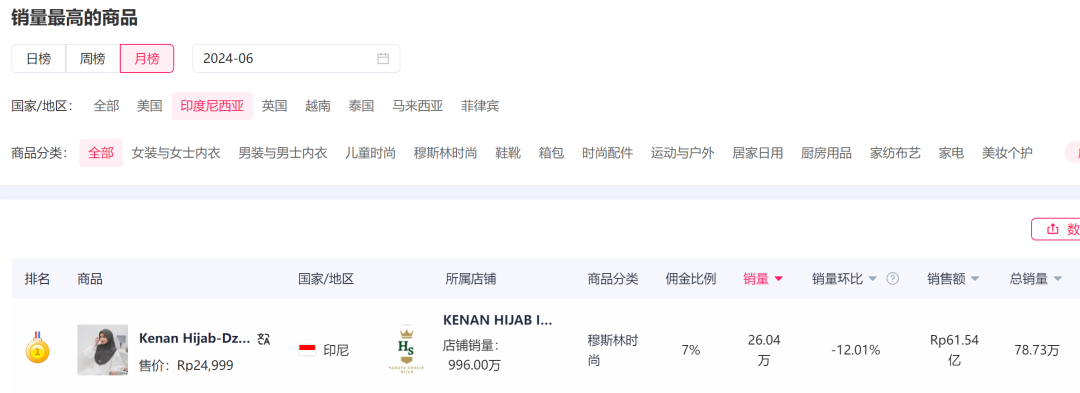
Task: Choose category 运动与户外
Action: pyautogui.click(x=683, y=153)
